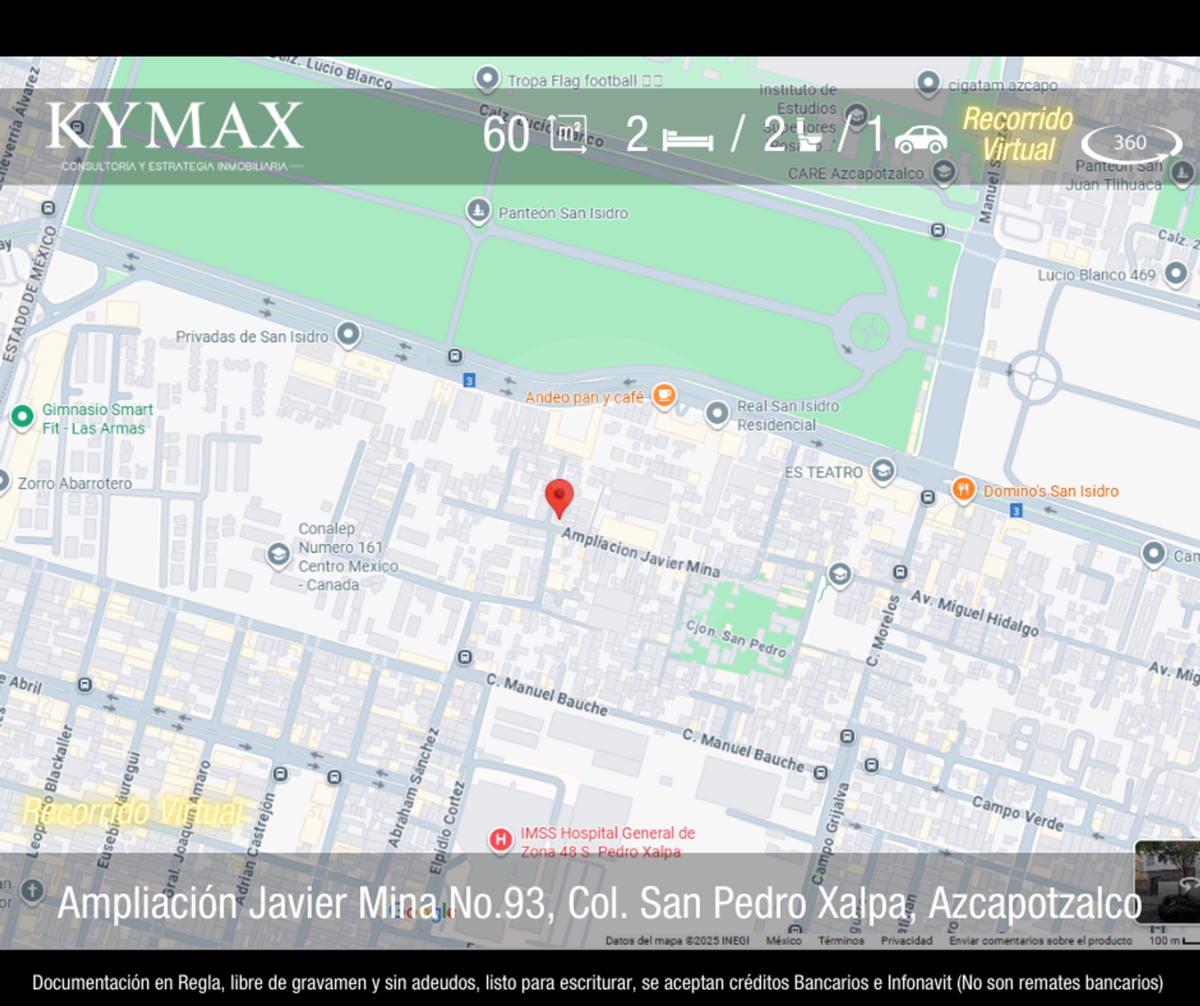Click the Lucio Blanco 469 pin
This screenshot has width=1200, height=1006.
coord(1175,274)
